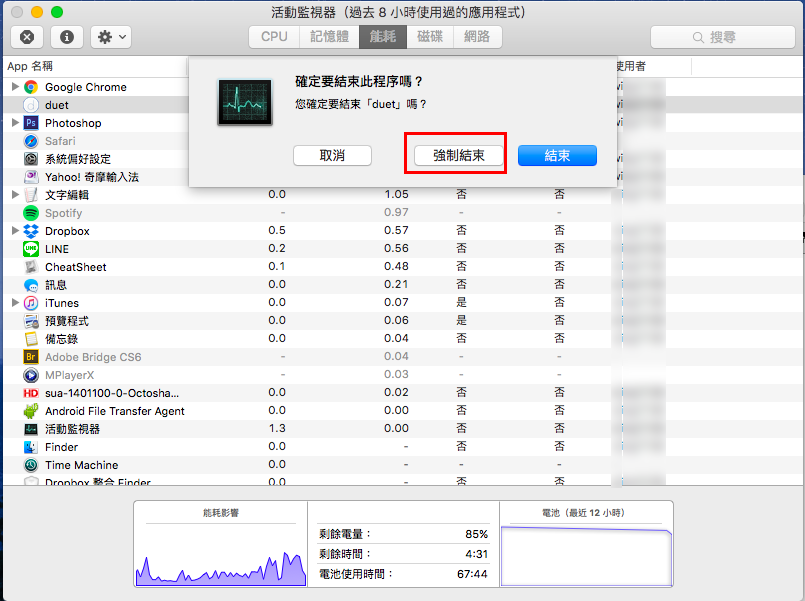Open the gear actions dropdown menu
The height and width of the screenshot is (601, 805).
tap(111, 37)
